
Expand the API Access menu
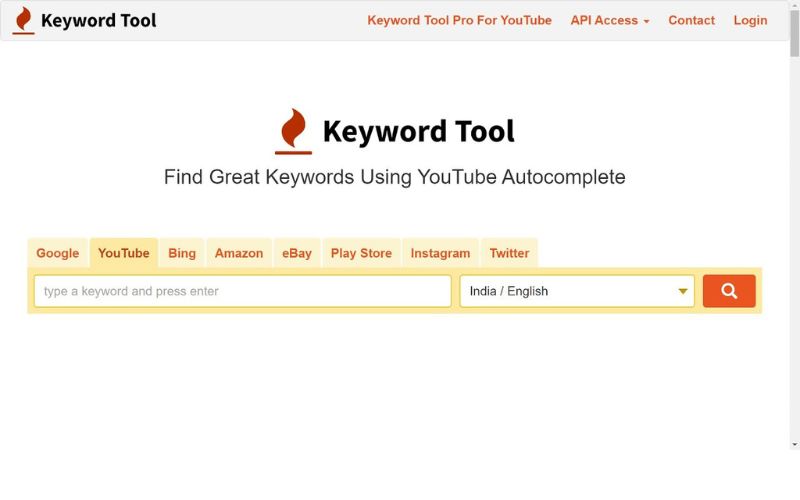[610, 20]
